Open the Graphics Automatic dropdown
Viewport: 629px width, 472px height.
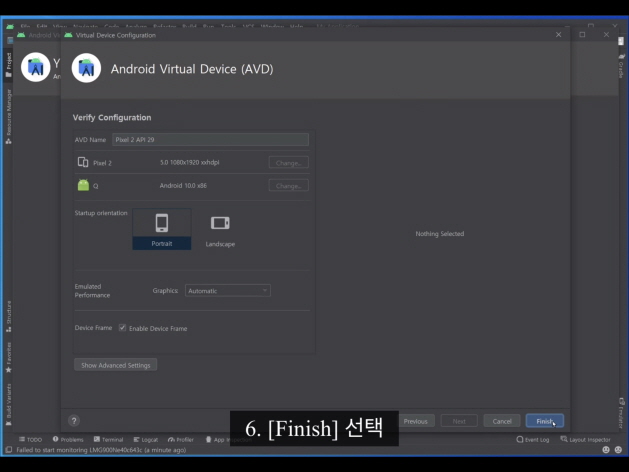tap(227, 291)
